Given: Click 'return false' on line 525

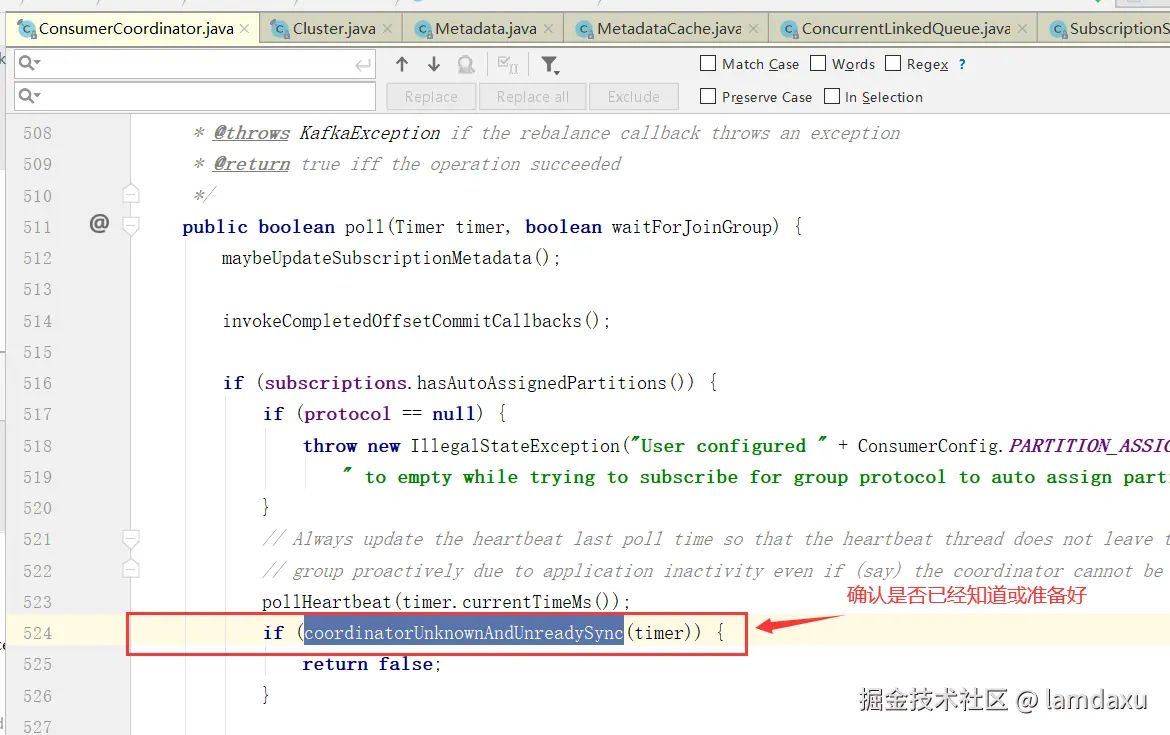Looking at the screenshot, I should pyautogui.click(x=367, y=664).
